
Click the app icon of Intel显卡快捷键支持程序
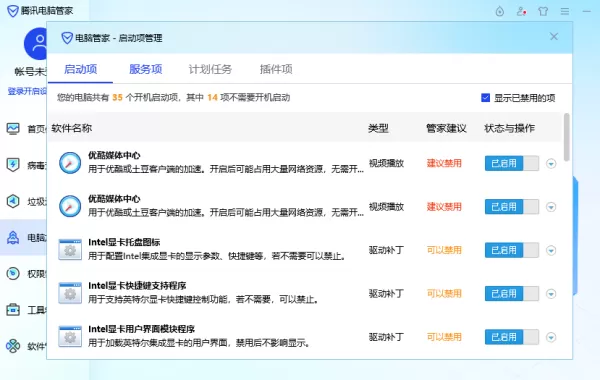click(70, 293)
